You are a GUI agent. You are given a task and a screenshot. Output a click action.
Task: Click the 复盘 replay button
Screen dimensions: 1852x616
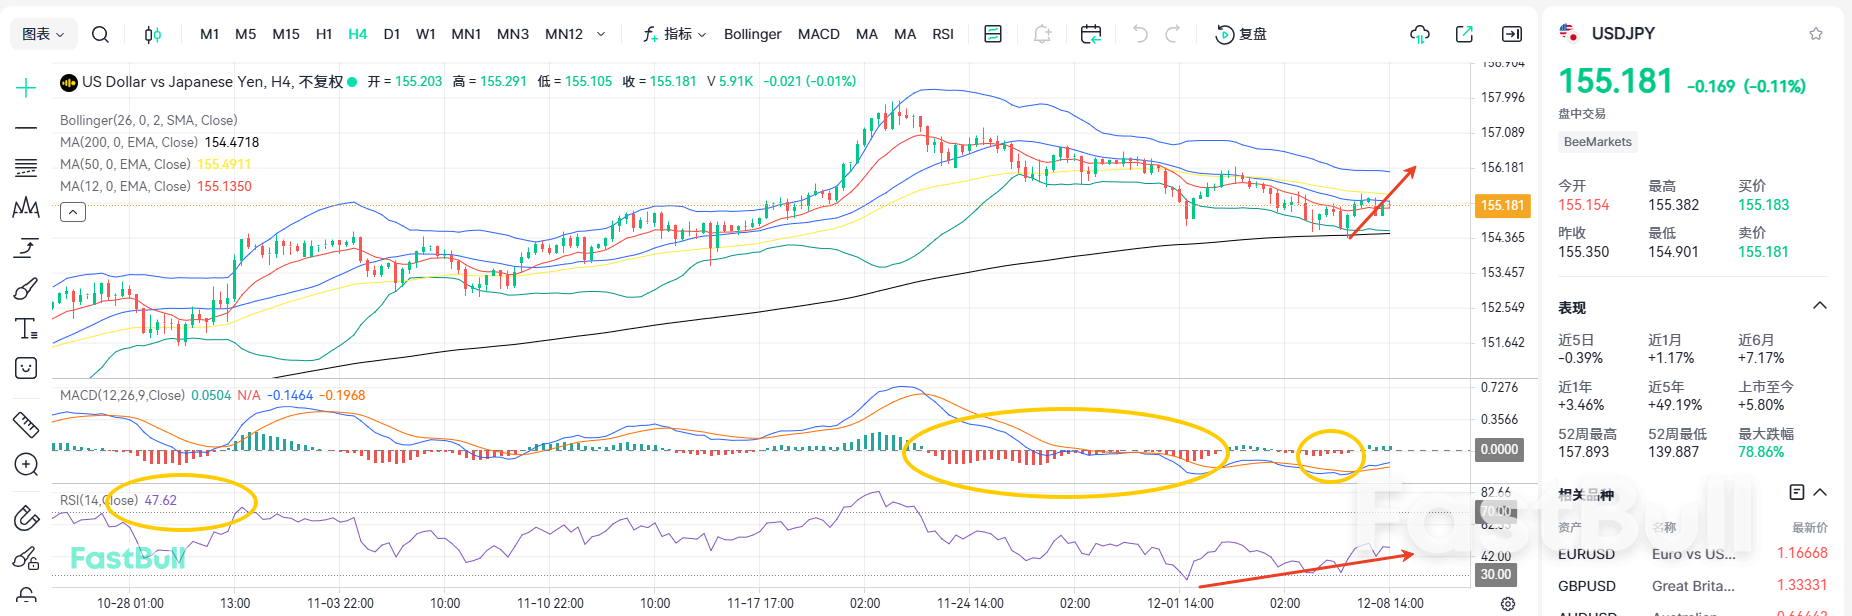1241,35
